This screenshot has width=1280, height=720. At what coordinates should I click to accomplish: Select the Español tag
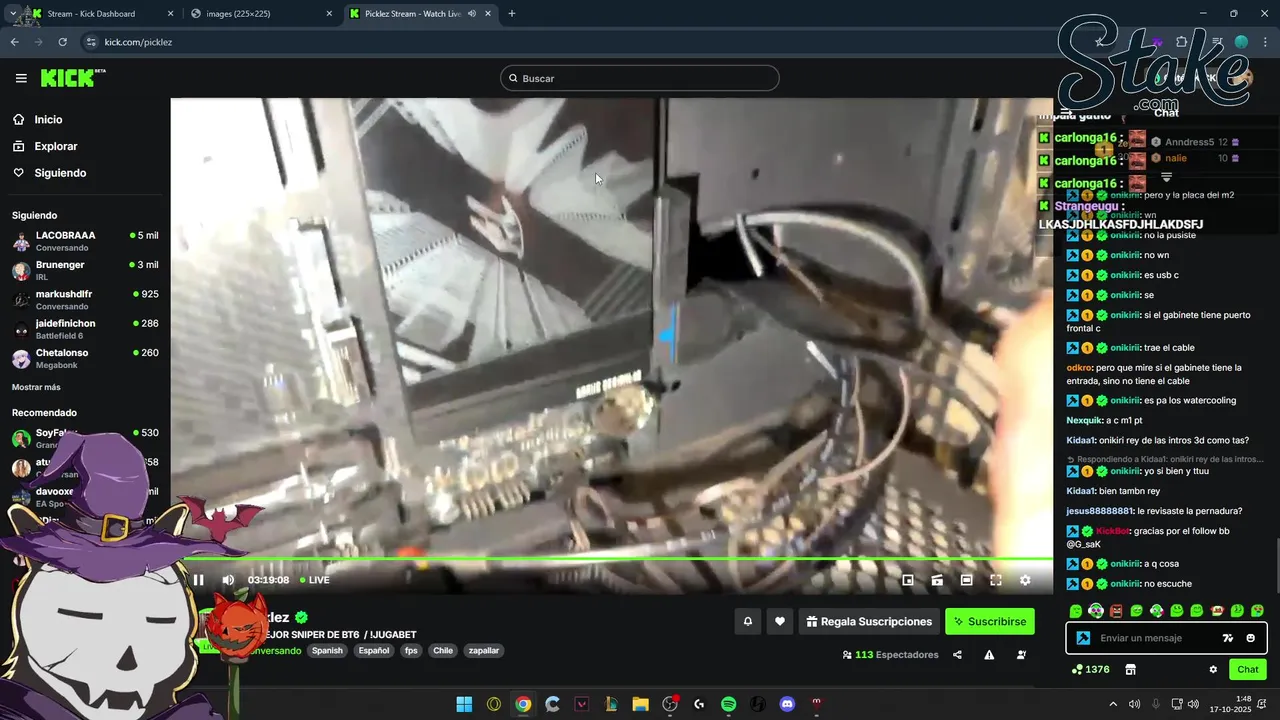[x=374, y=650]
